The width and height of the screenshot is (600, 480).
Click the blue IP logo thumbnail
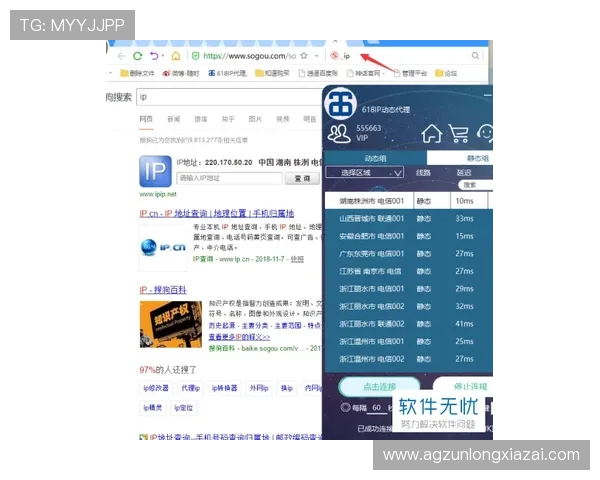155,171
